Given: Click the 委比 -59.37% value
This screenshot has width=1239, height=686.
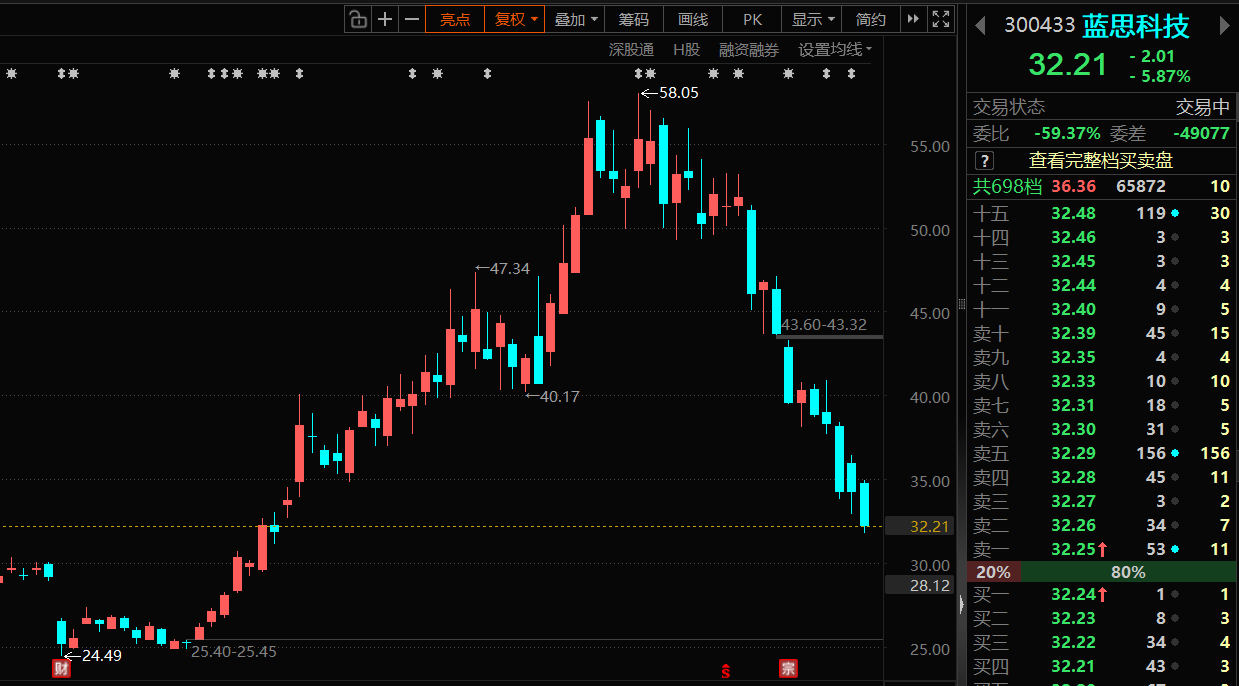Looking at the screenshot, I should pyautogui.click(x=1067, y=133).
